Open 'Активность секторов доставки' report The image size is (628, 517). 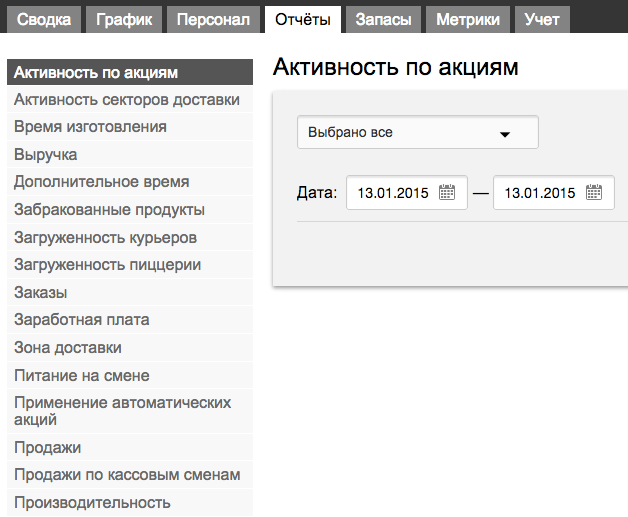coord(130,99)
